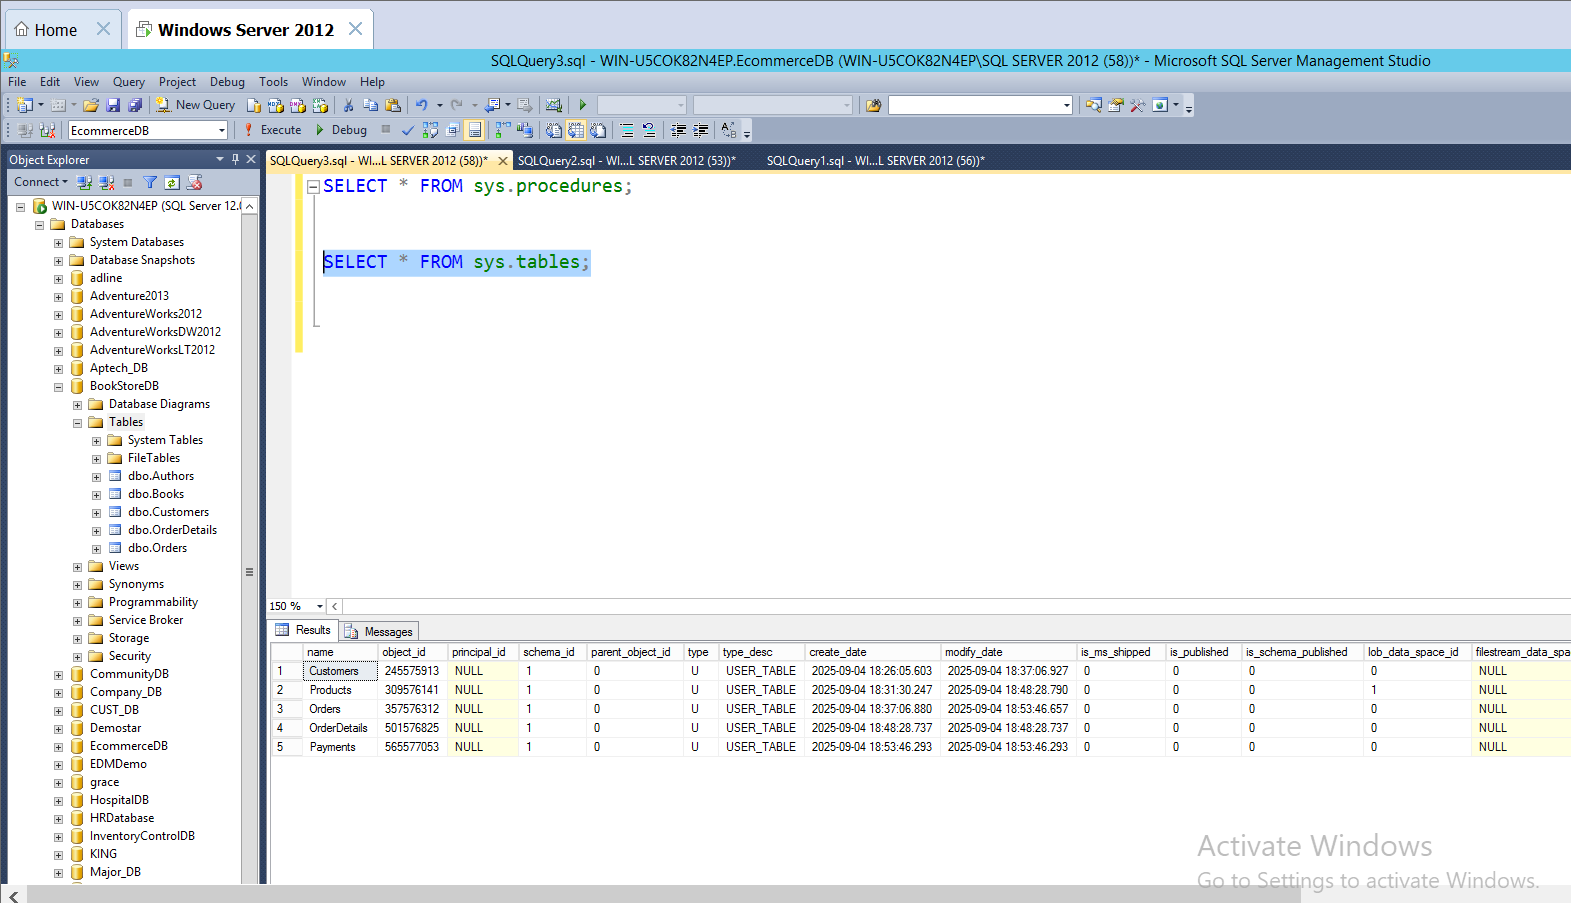1571x903 pixels.
Task: Collapse the Tables folder under BookStoreDB
Action: [77, 423]
